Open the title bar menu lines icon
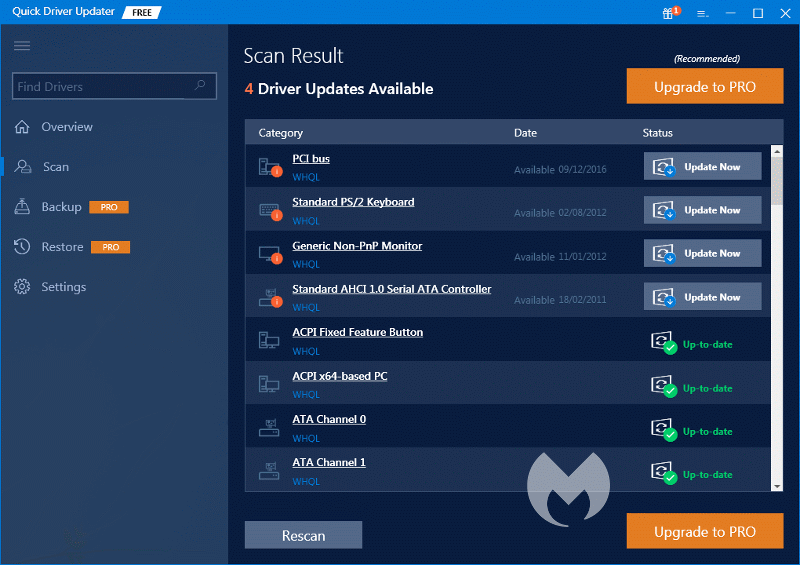 [703, 14]
